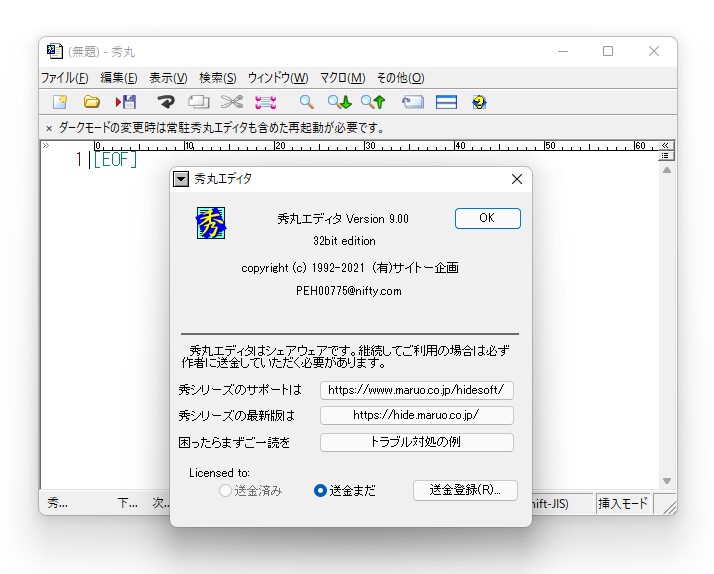Click the split window toolbar icon

[x=446, y=102]
